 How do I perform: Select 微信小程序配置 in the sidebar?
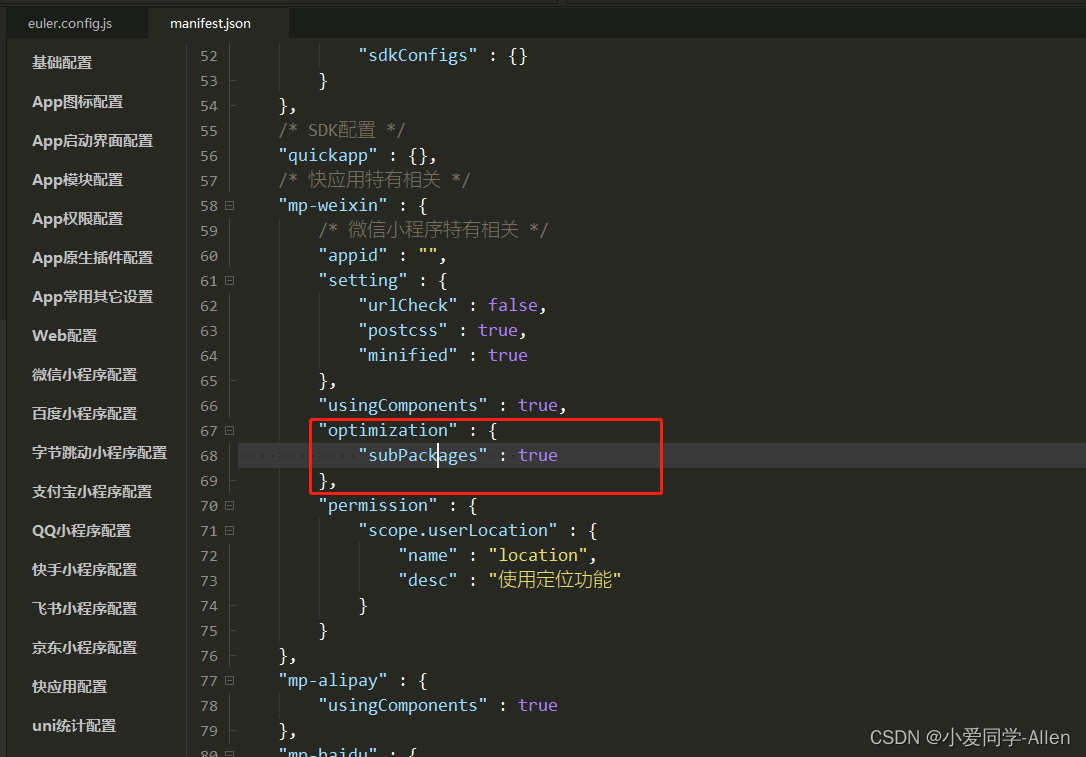point(82,374)
